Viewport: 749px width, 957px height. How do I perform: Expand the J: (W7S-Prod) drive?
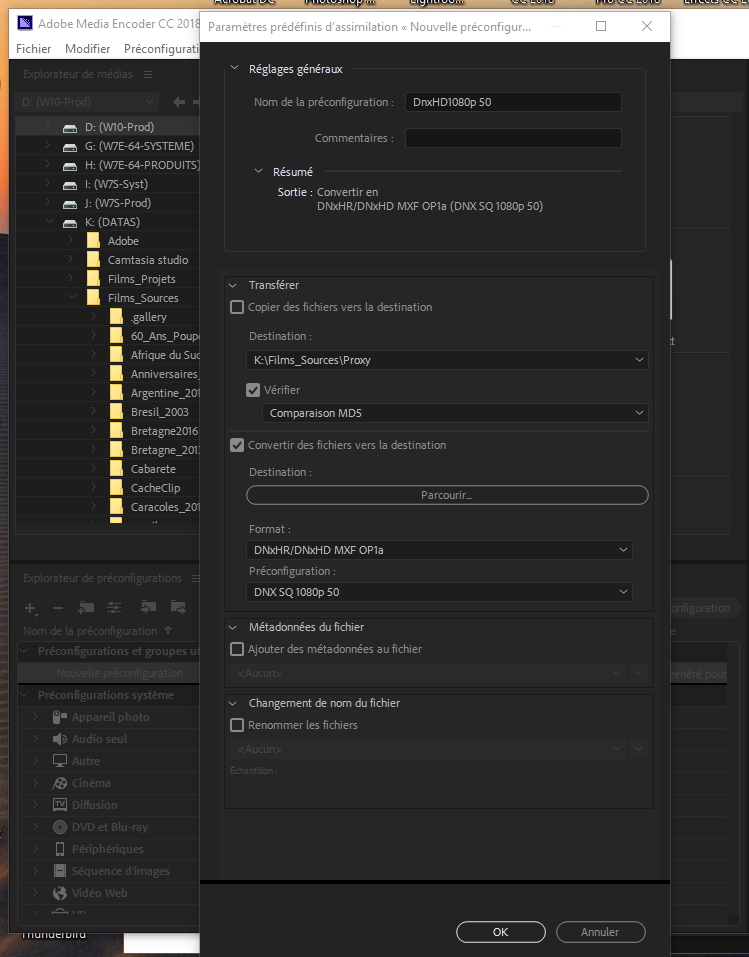point(48,203)
